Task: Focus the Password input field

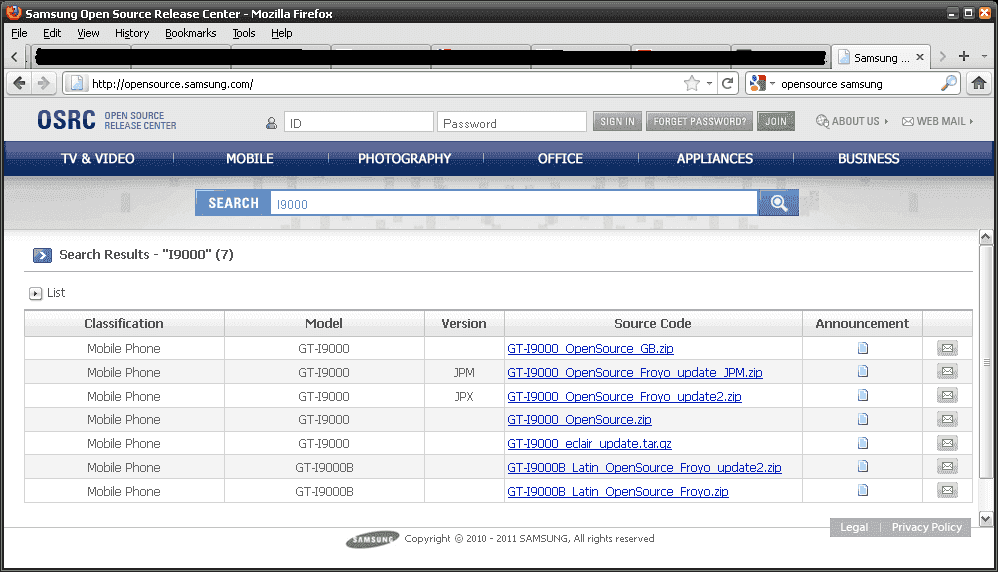Action: point(511,122)
